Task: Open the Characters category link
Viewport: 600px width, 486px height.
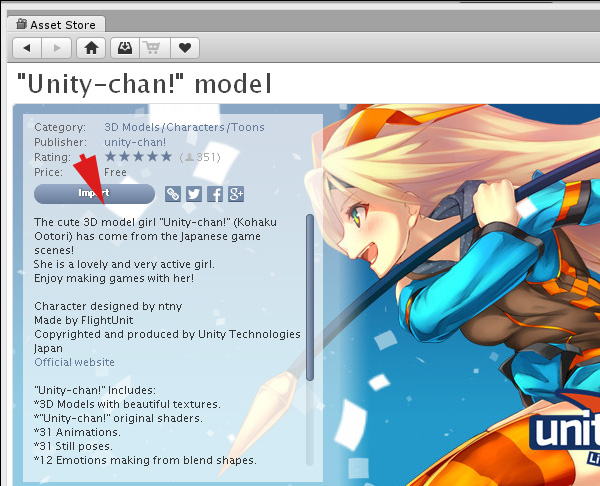Action: tap(195, 127)
